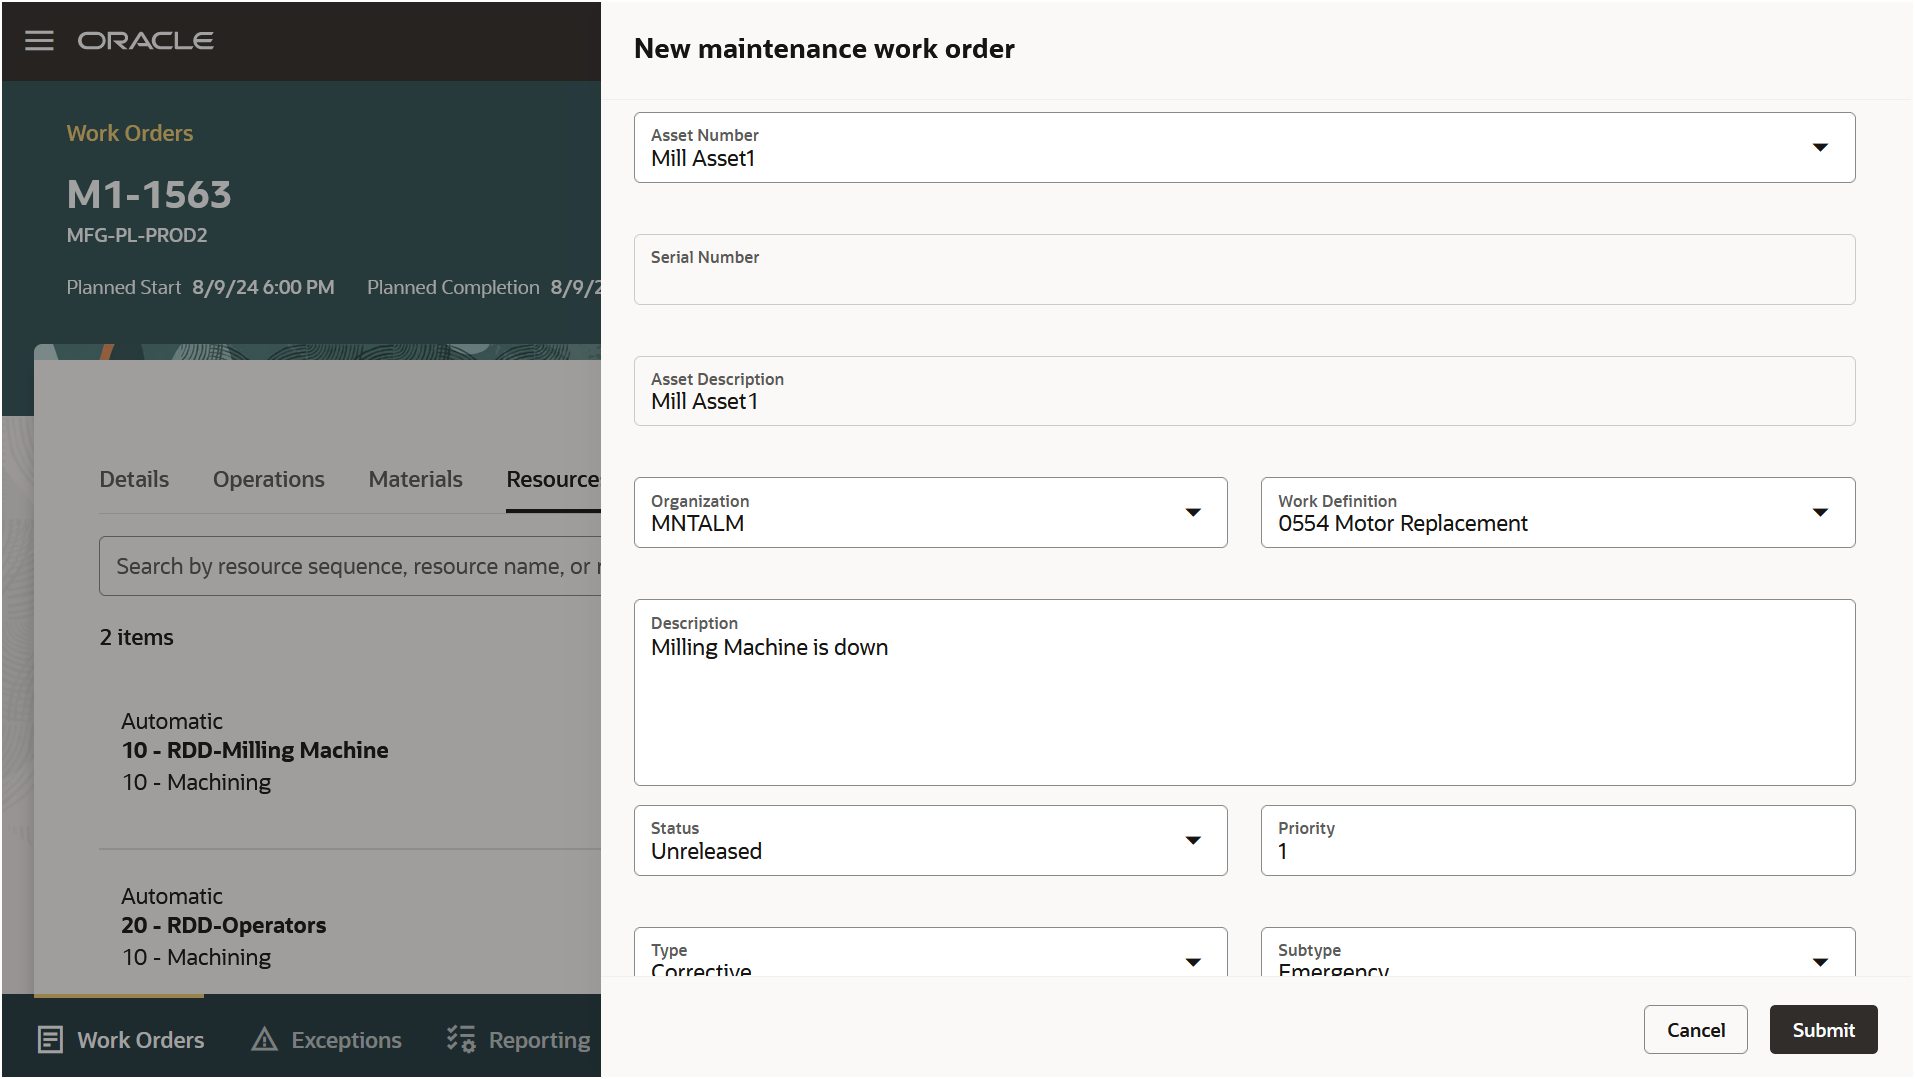Switch to the Details tab
The height and width of the screenshot is (1079, 1915).
[x=134, y=480]
